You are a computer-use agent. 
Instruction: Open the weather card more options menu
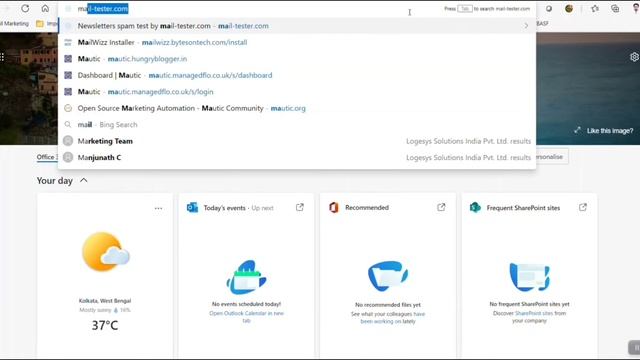158,209
